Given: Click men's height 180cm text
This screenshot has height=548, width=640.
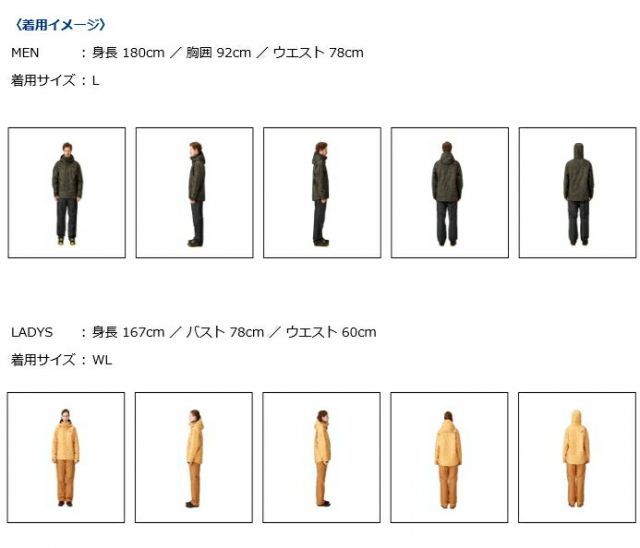Looking at the screenshot, I should pyautogui.click(x=128, y=53).
